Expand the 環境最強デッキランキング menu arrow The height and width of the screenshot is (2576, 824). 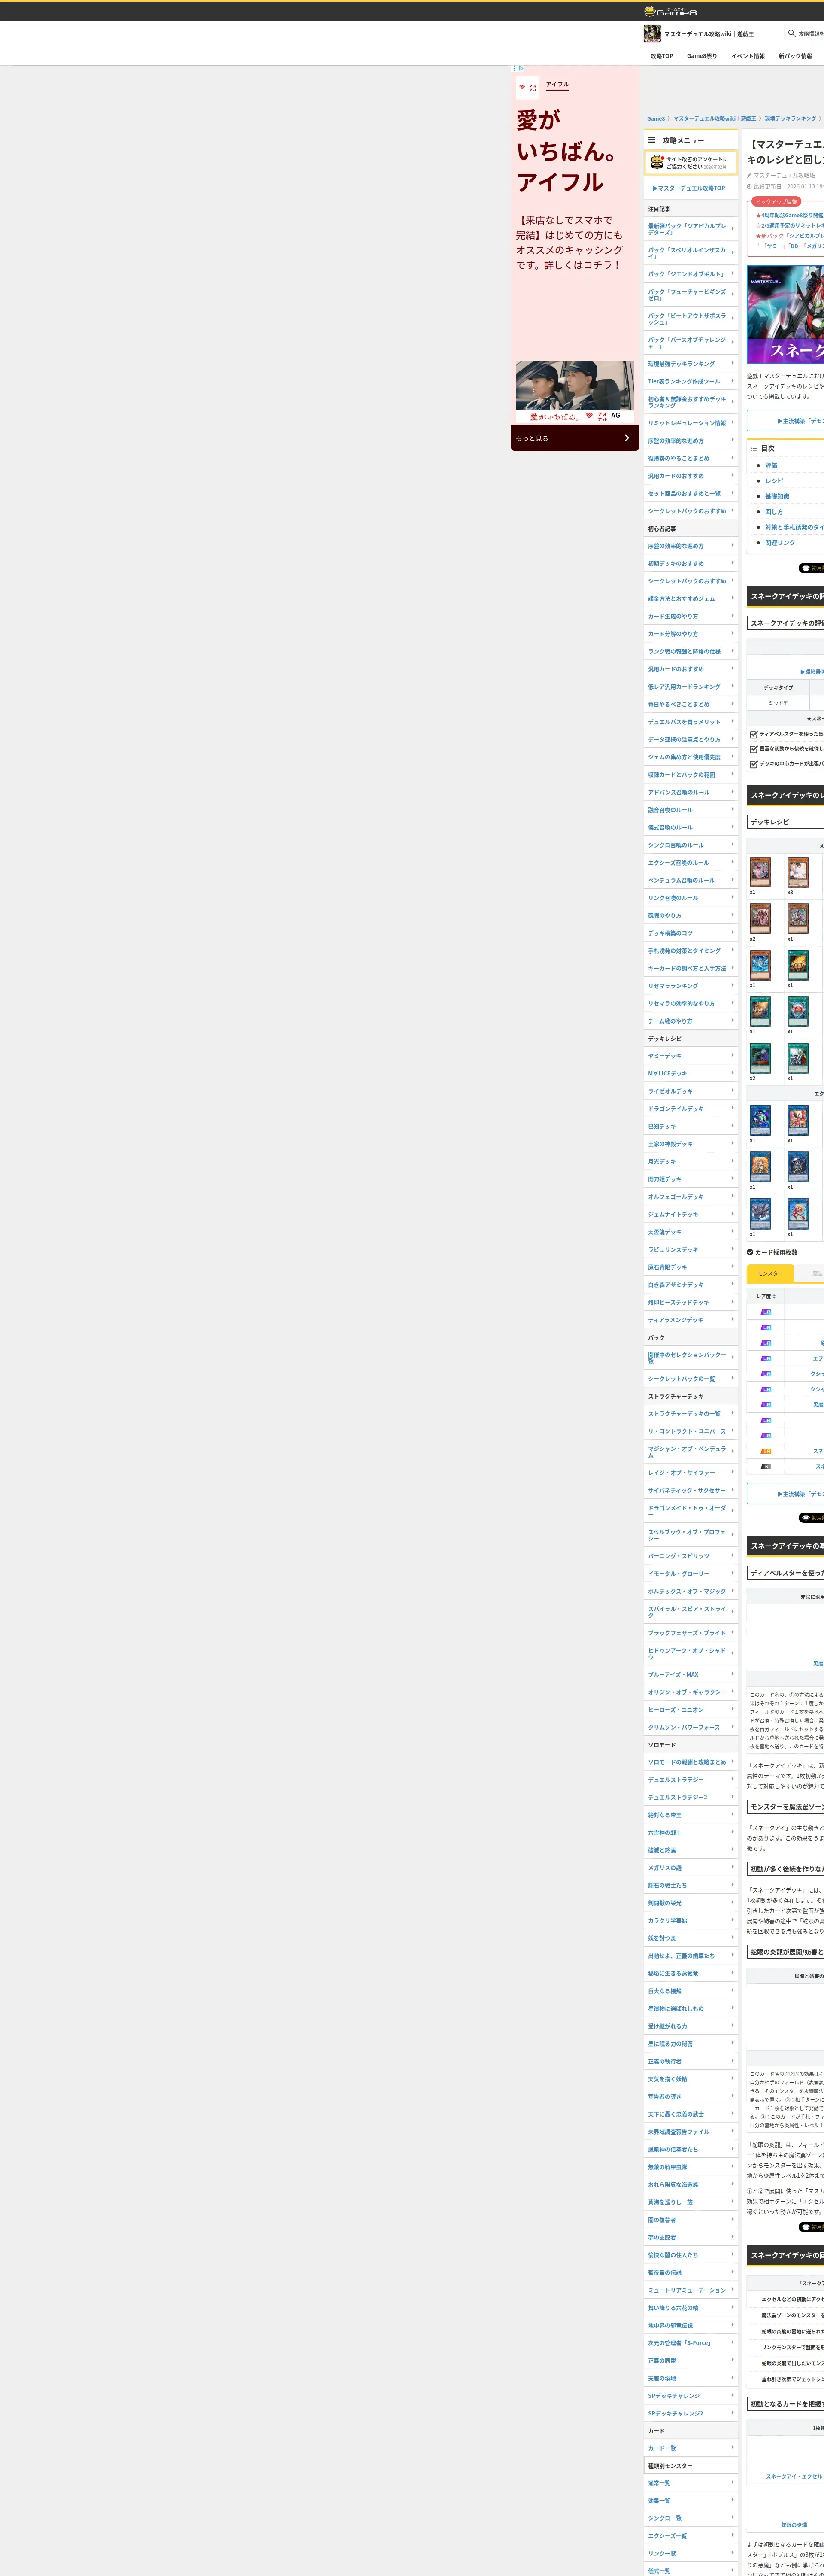[x=732, y=363]
